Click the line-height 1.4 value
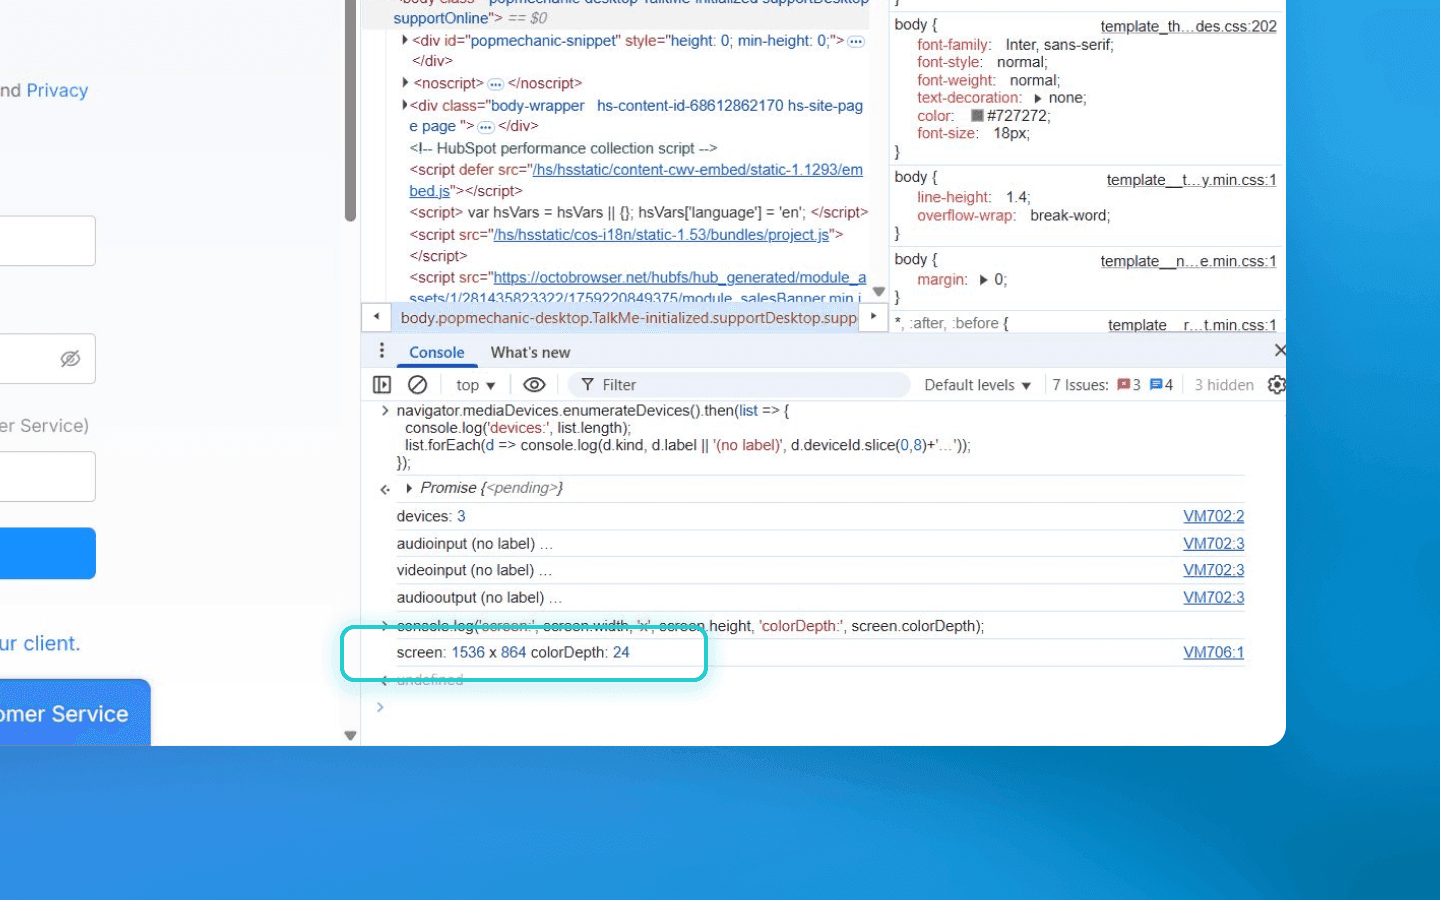This screenshot has height=900, width=1440. pyautogui.click(x=1017, y=197)
